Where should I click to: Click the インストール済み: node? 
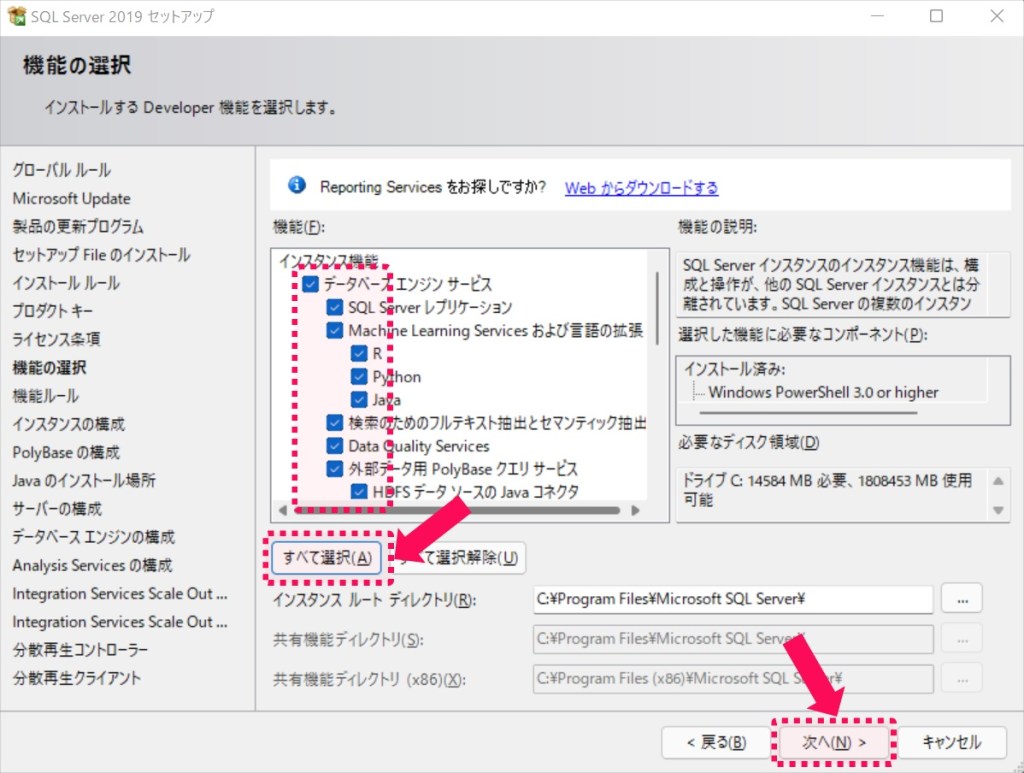[735, 370]
